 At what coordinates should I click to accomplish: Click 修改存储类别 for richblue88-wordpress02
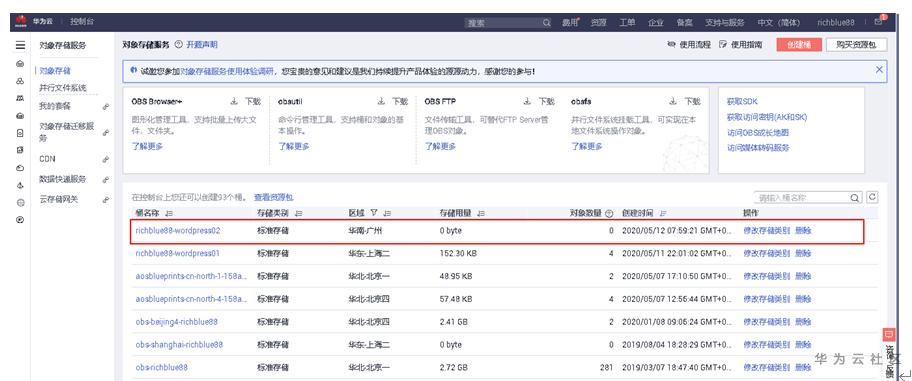(767, 230)
